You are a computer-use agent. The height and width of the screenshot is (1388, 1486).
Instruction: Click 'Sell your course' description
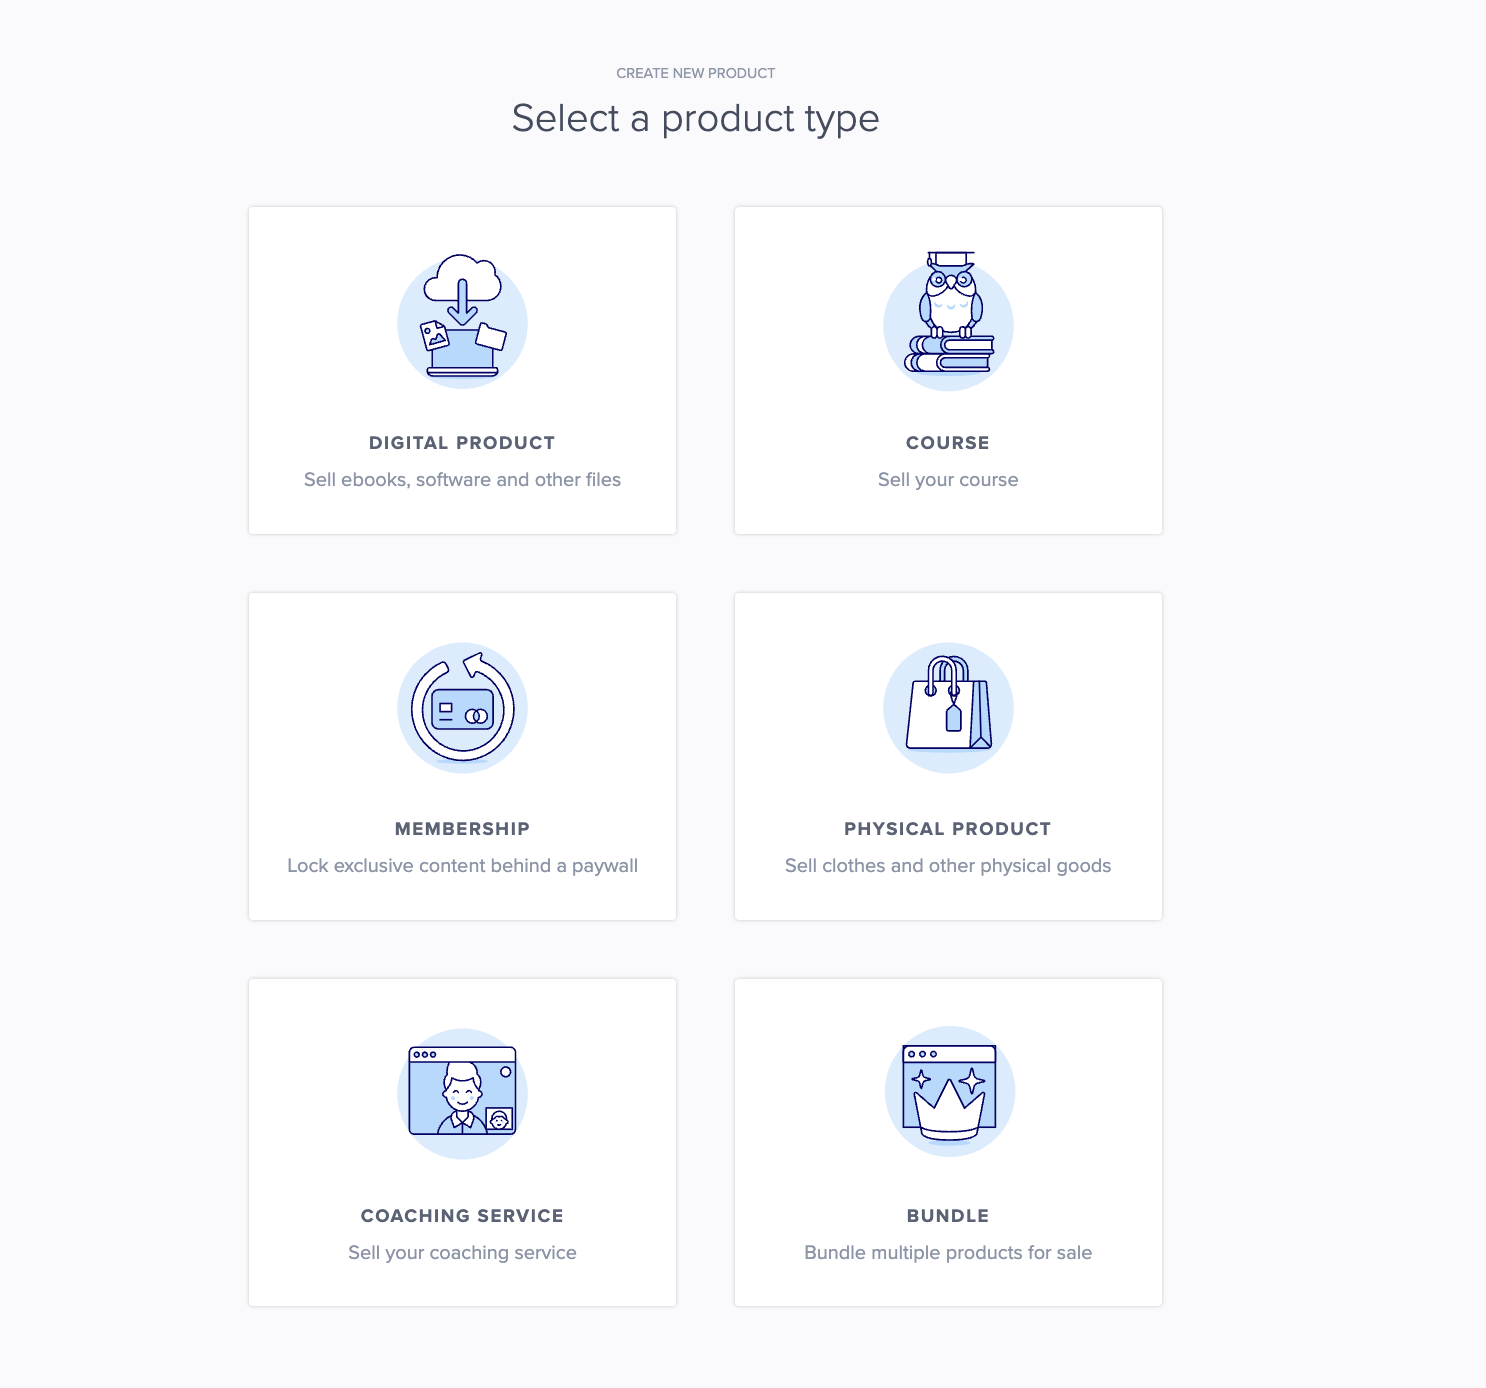pos(948,480)
